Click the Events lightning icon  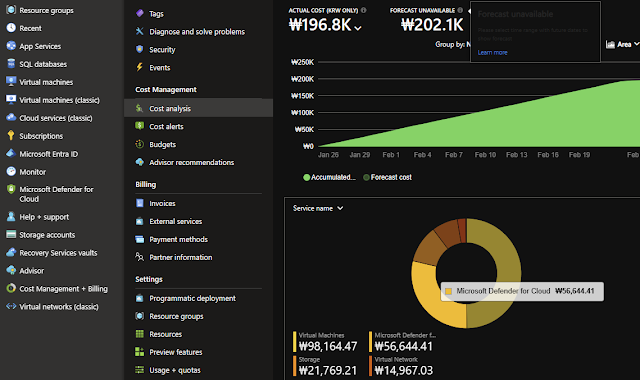[140, 67]
